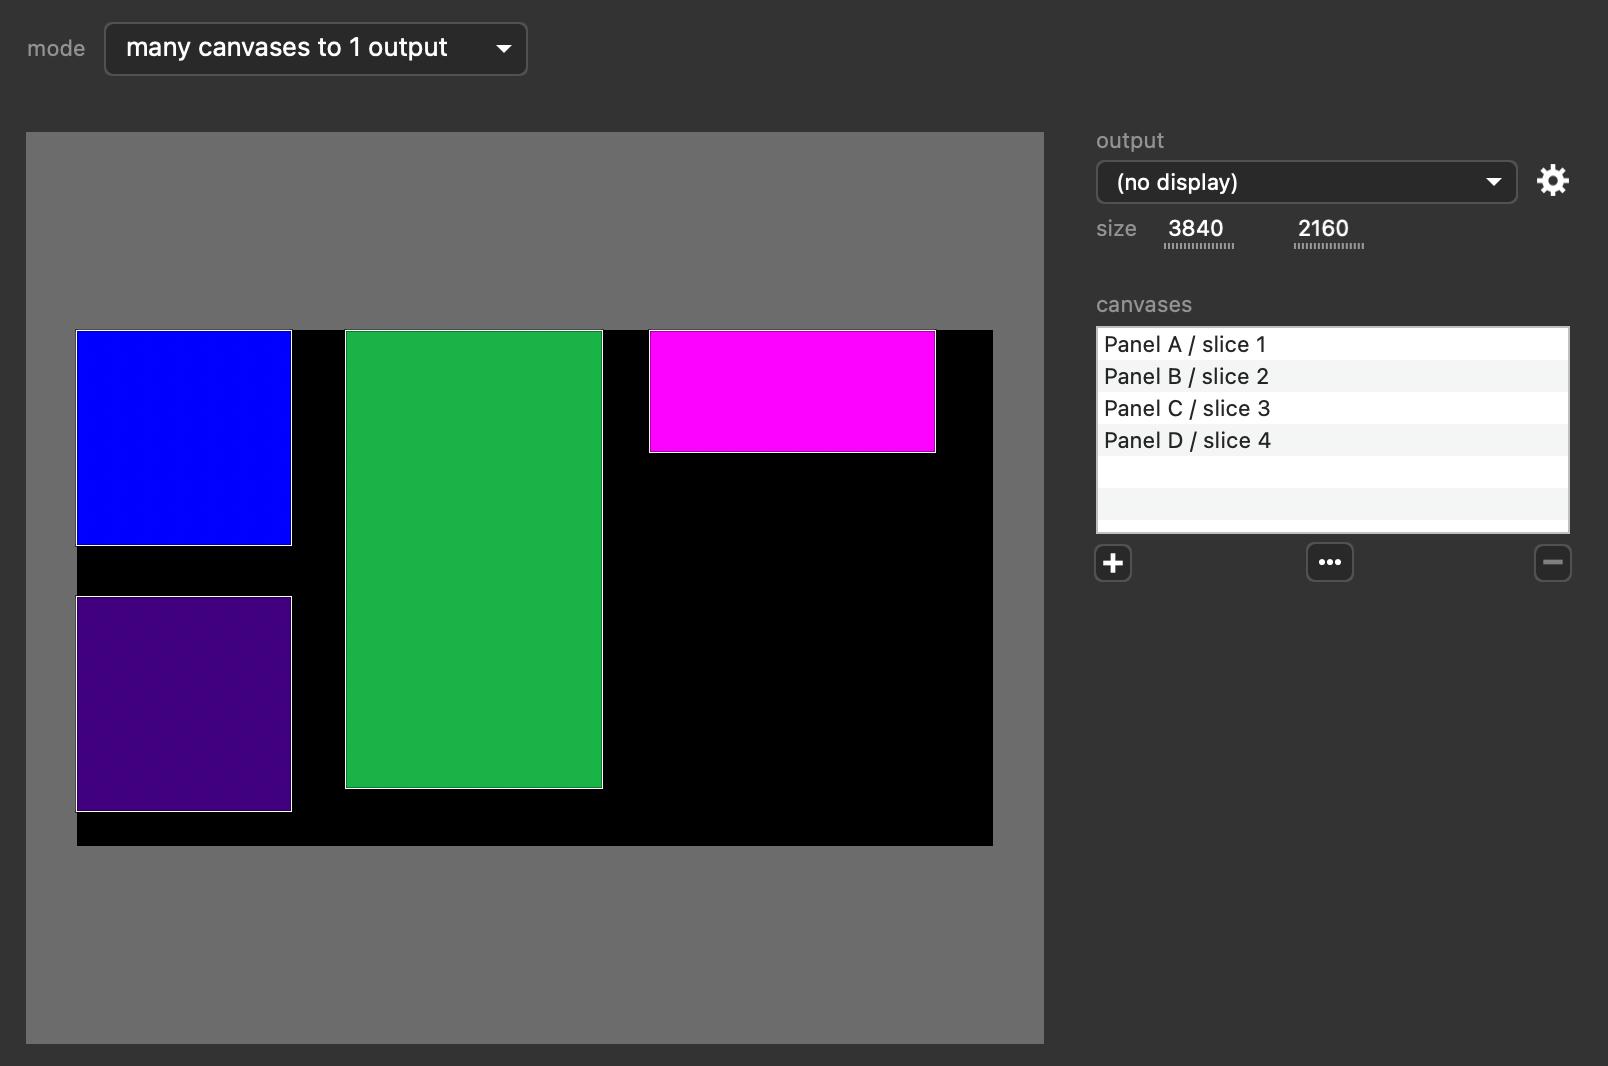Click empty row below Panel D in list
Image resolution: width=1608 pixels, height=1066 pixels.
click(x=1332, y=473)
